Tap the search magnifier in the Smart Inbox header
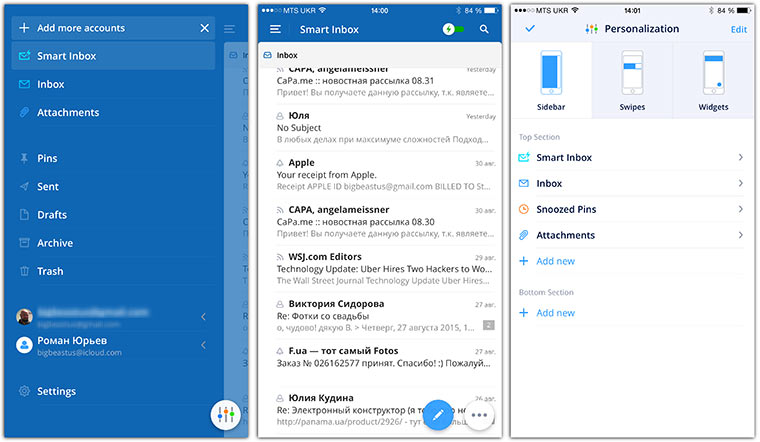 (484, 29)
